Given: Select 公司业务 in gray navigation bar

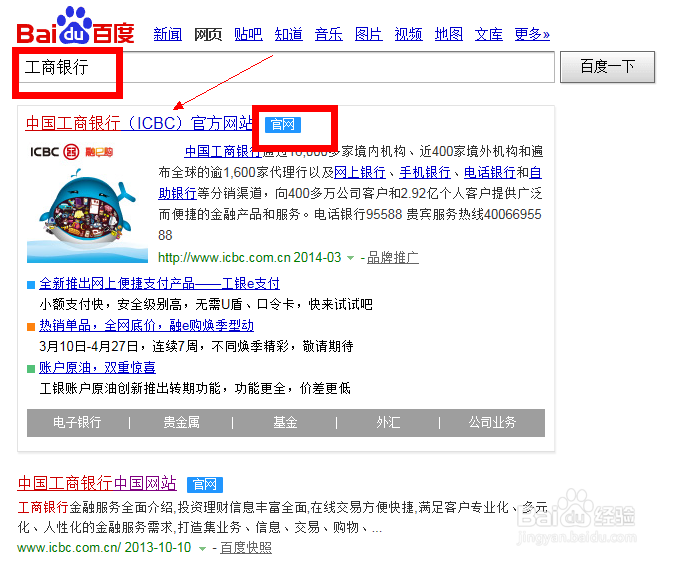Looking at the screenshot, I should [x=492, y=423].
